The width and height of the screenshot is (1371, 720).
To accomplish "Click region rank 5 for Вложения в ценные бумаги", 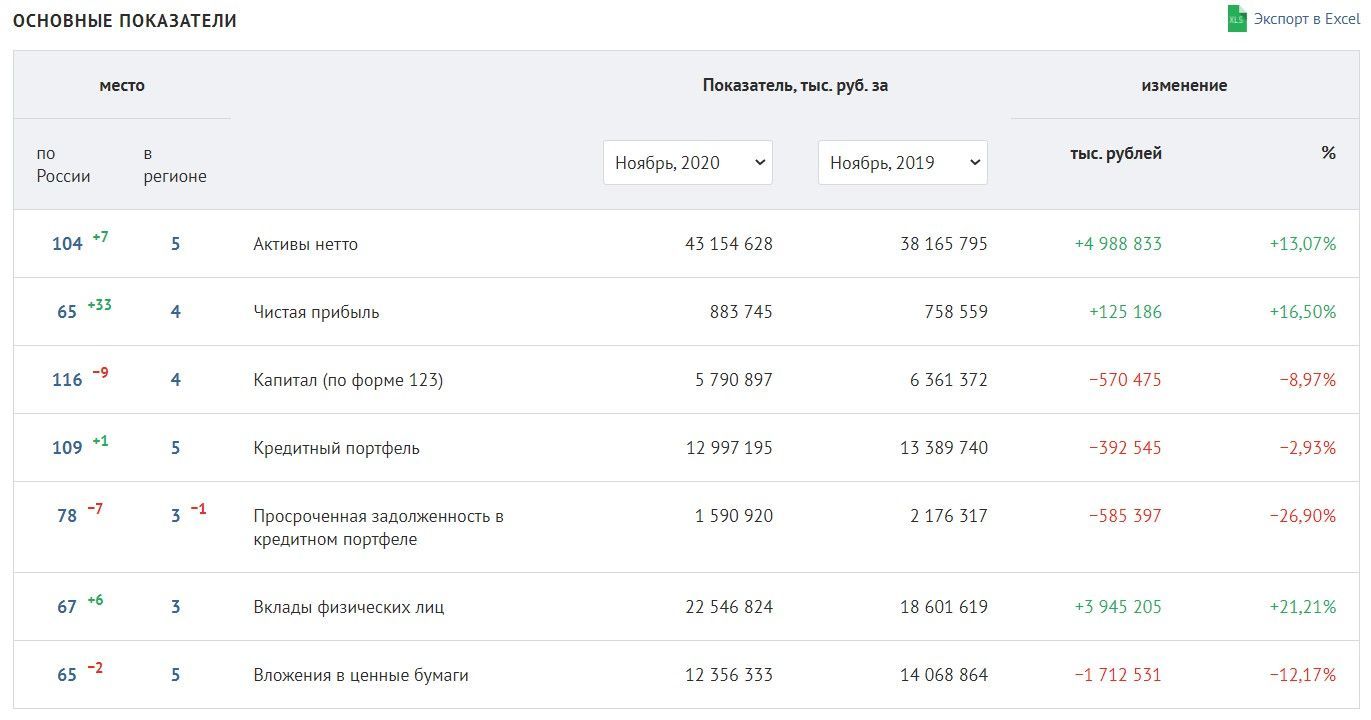I will coord(175,675).
